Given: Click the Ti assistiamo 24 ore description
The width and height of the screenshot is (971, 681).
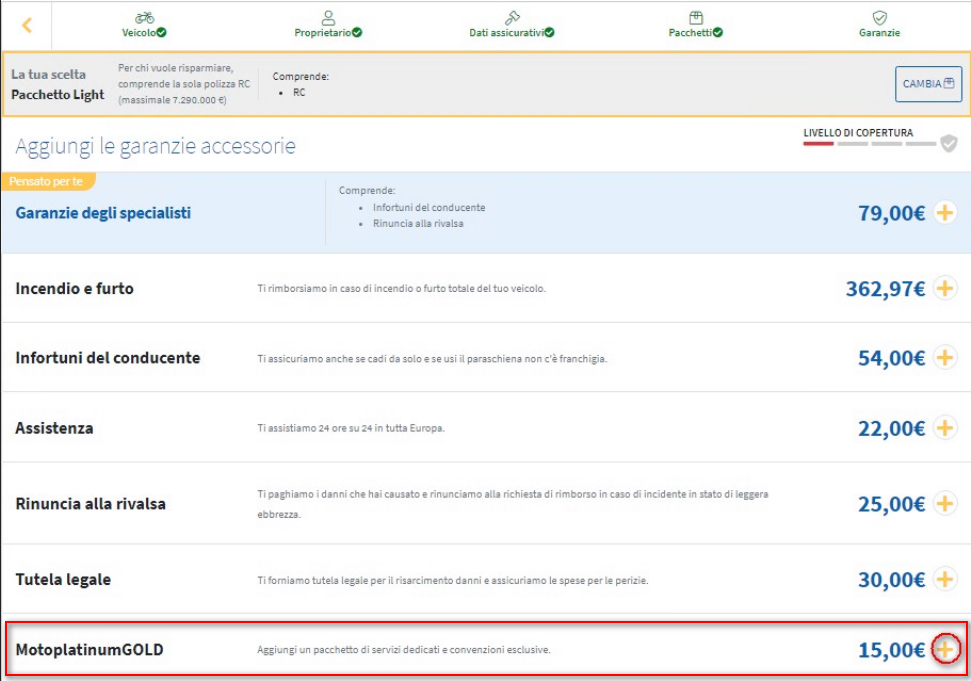Looking at the screenshot, I should click(x=351, y=428).
